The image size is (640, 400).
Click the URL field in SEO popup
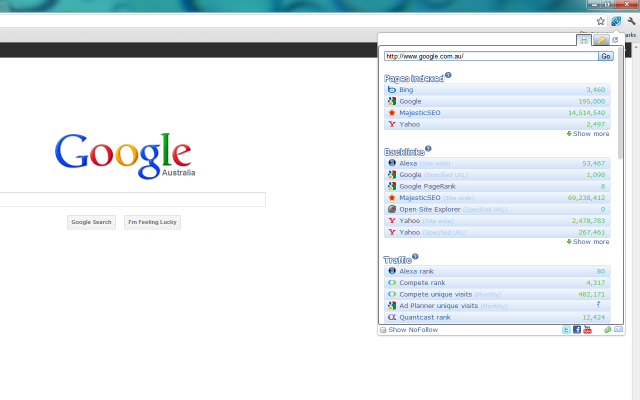coord(491,56)
